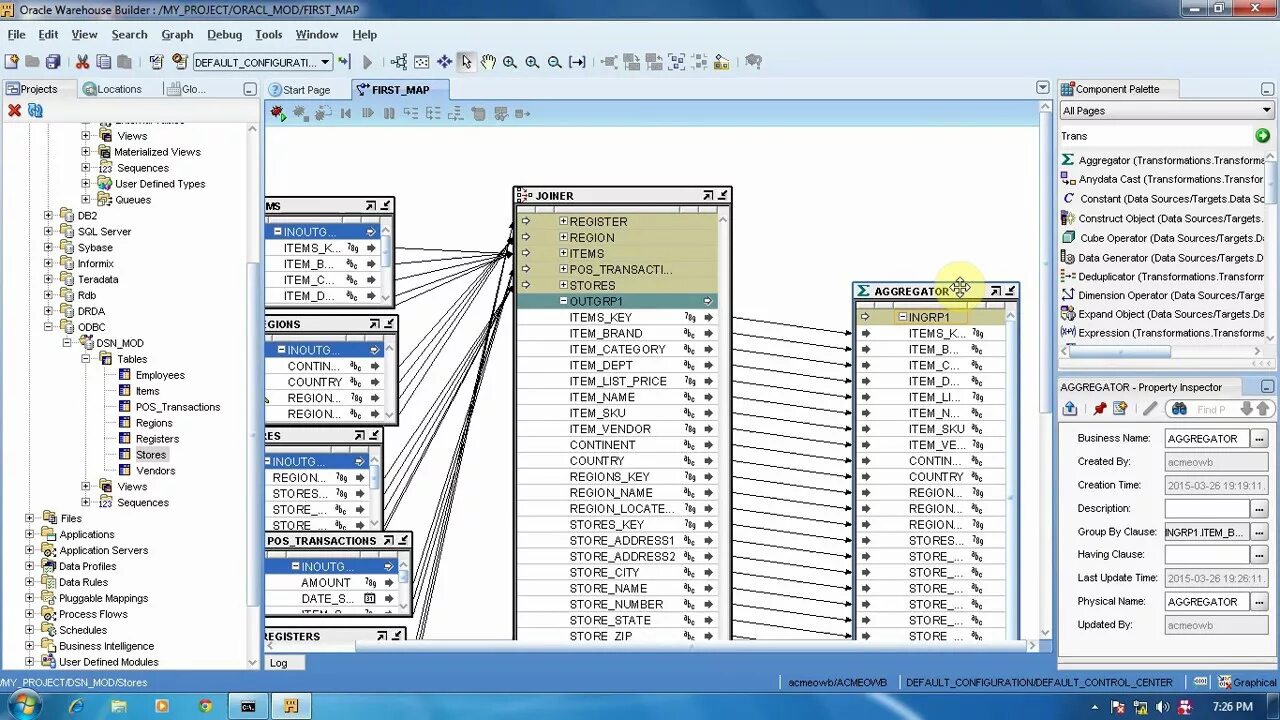Cut selection with the scissors icon
Screen dimensions: 1280x720
pyautogui.click(x=82, y=62)
